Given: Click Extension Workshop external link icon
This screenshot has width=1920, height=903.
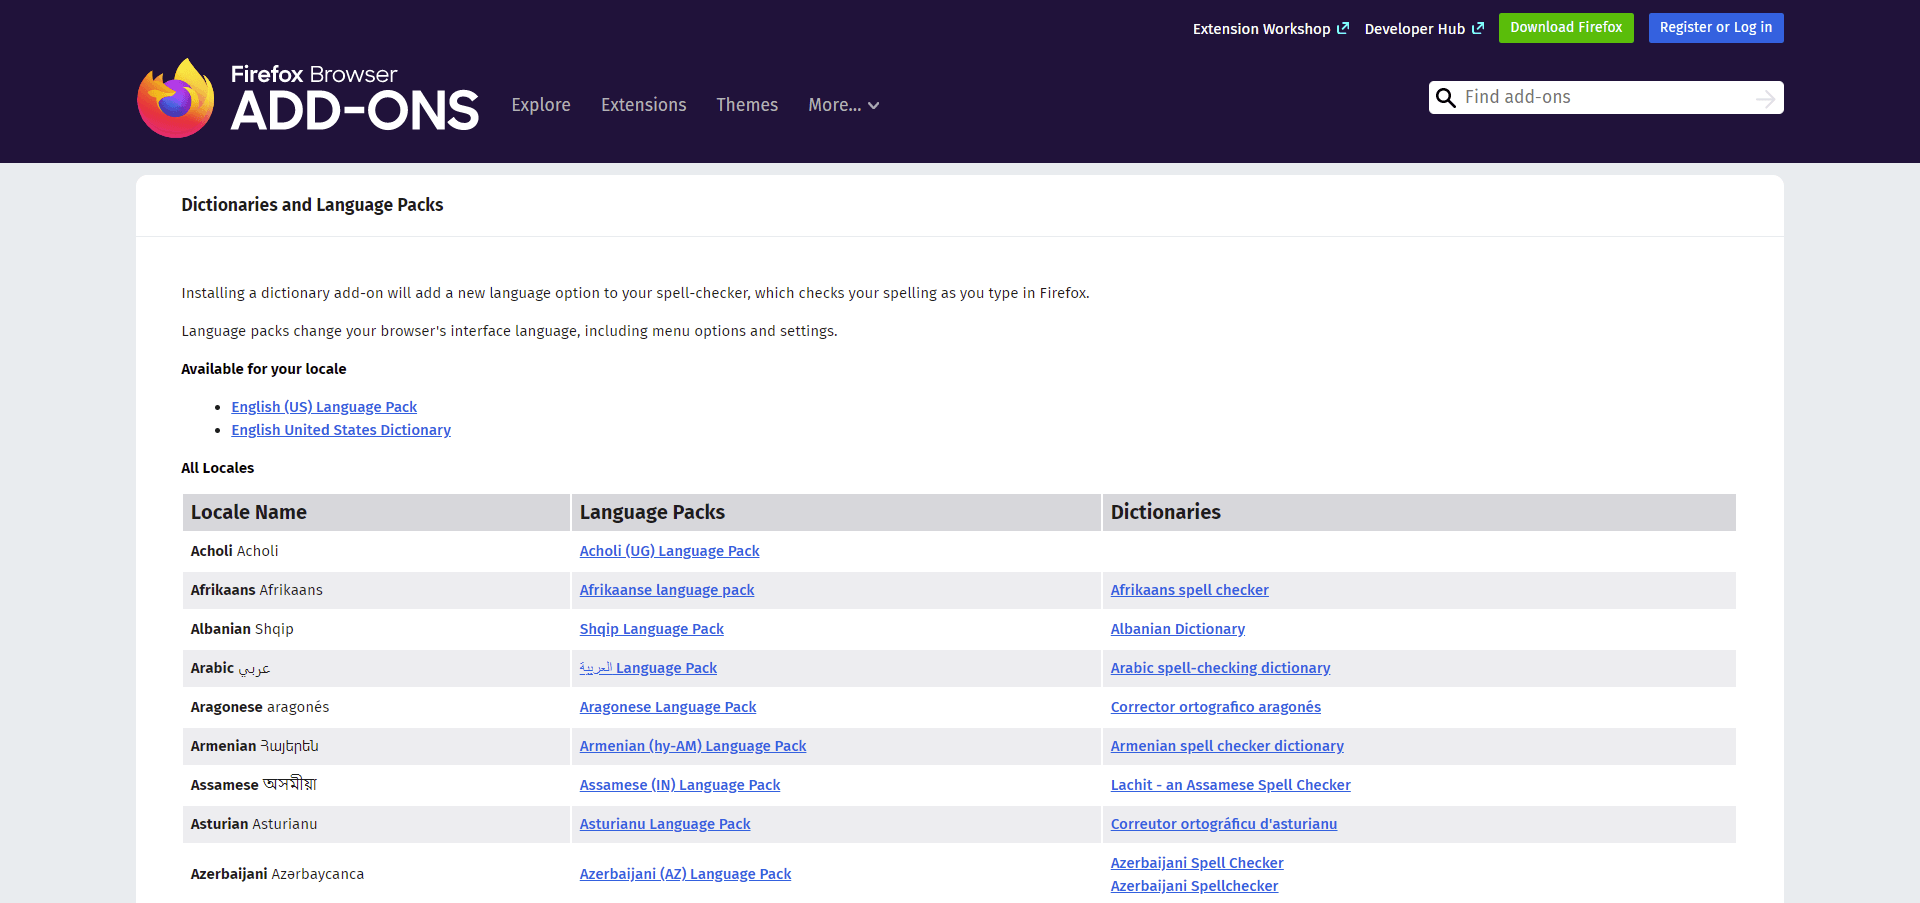Looking at the screenshot, I should 1343,28.
